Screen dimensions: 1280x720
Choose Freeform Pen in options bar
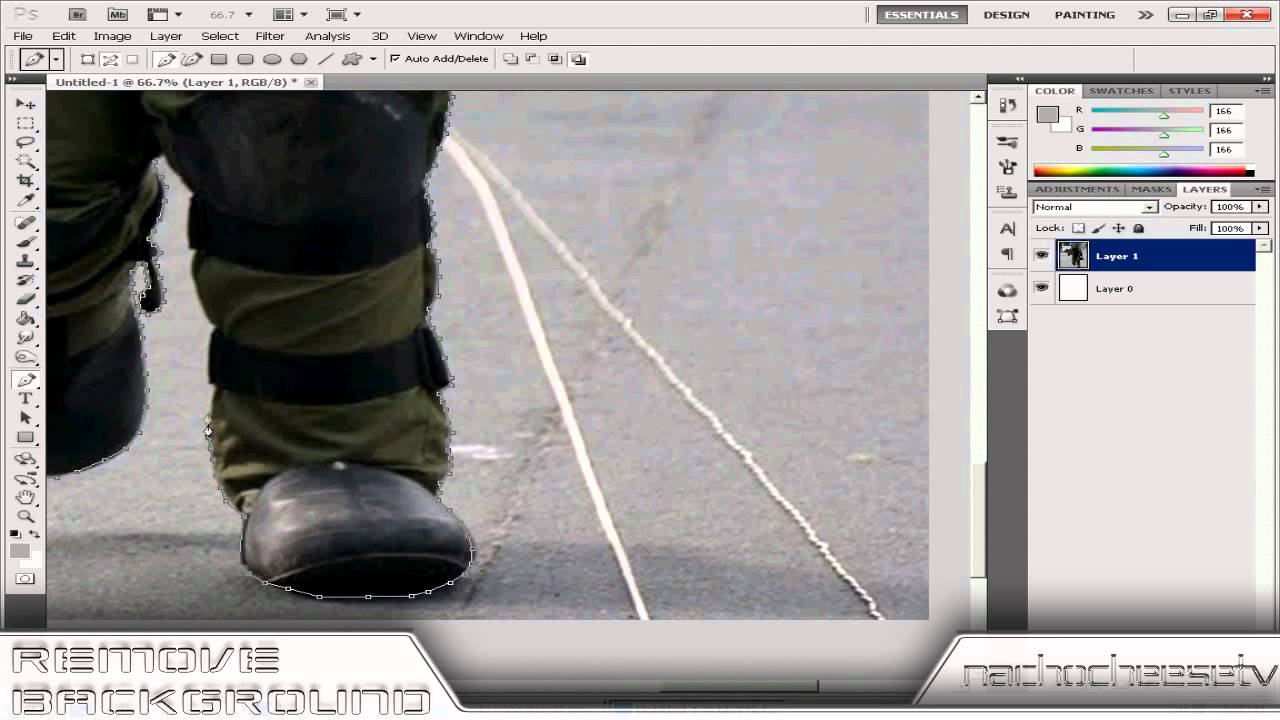pyautogui.click(x=191, y=59)
